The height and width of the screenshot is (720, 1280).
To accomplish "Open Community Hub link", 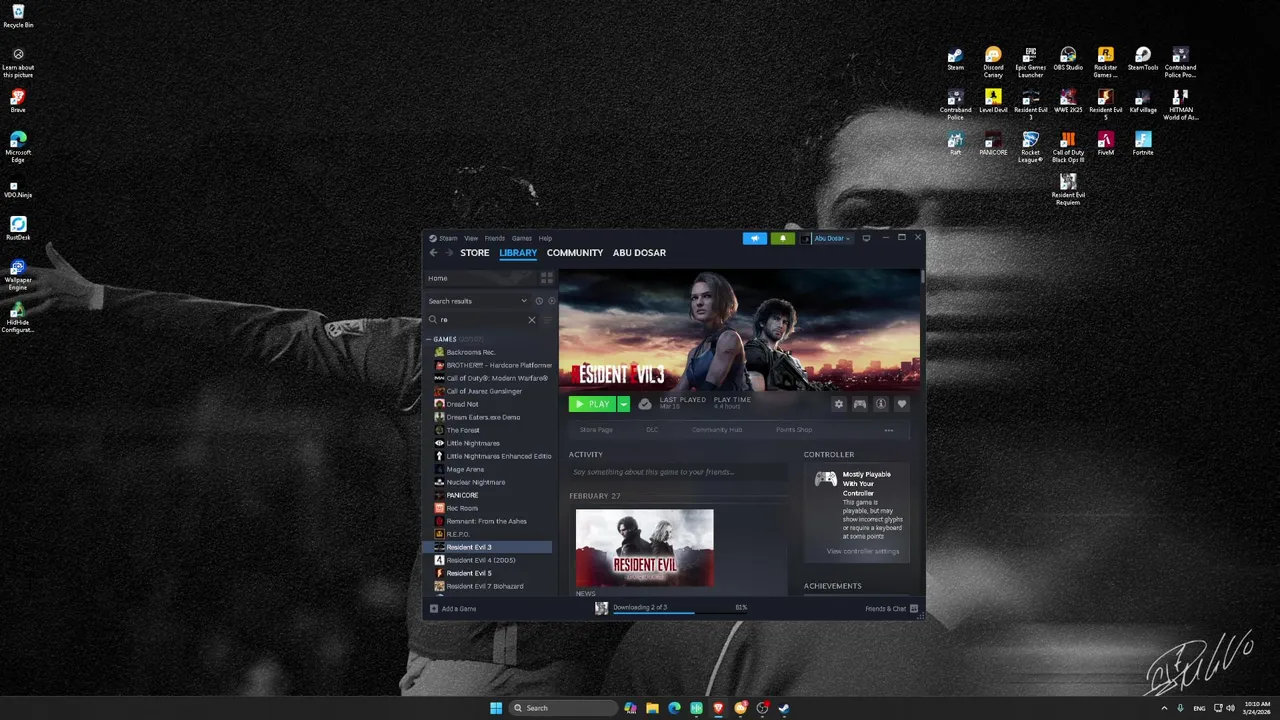I will 717,430.
